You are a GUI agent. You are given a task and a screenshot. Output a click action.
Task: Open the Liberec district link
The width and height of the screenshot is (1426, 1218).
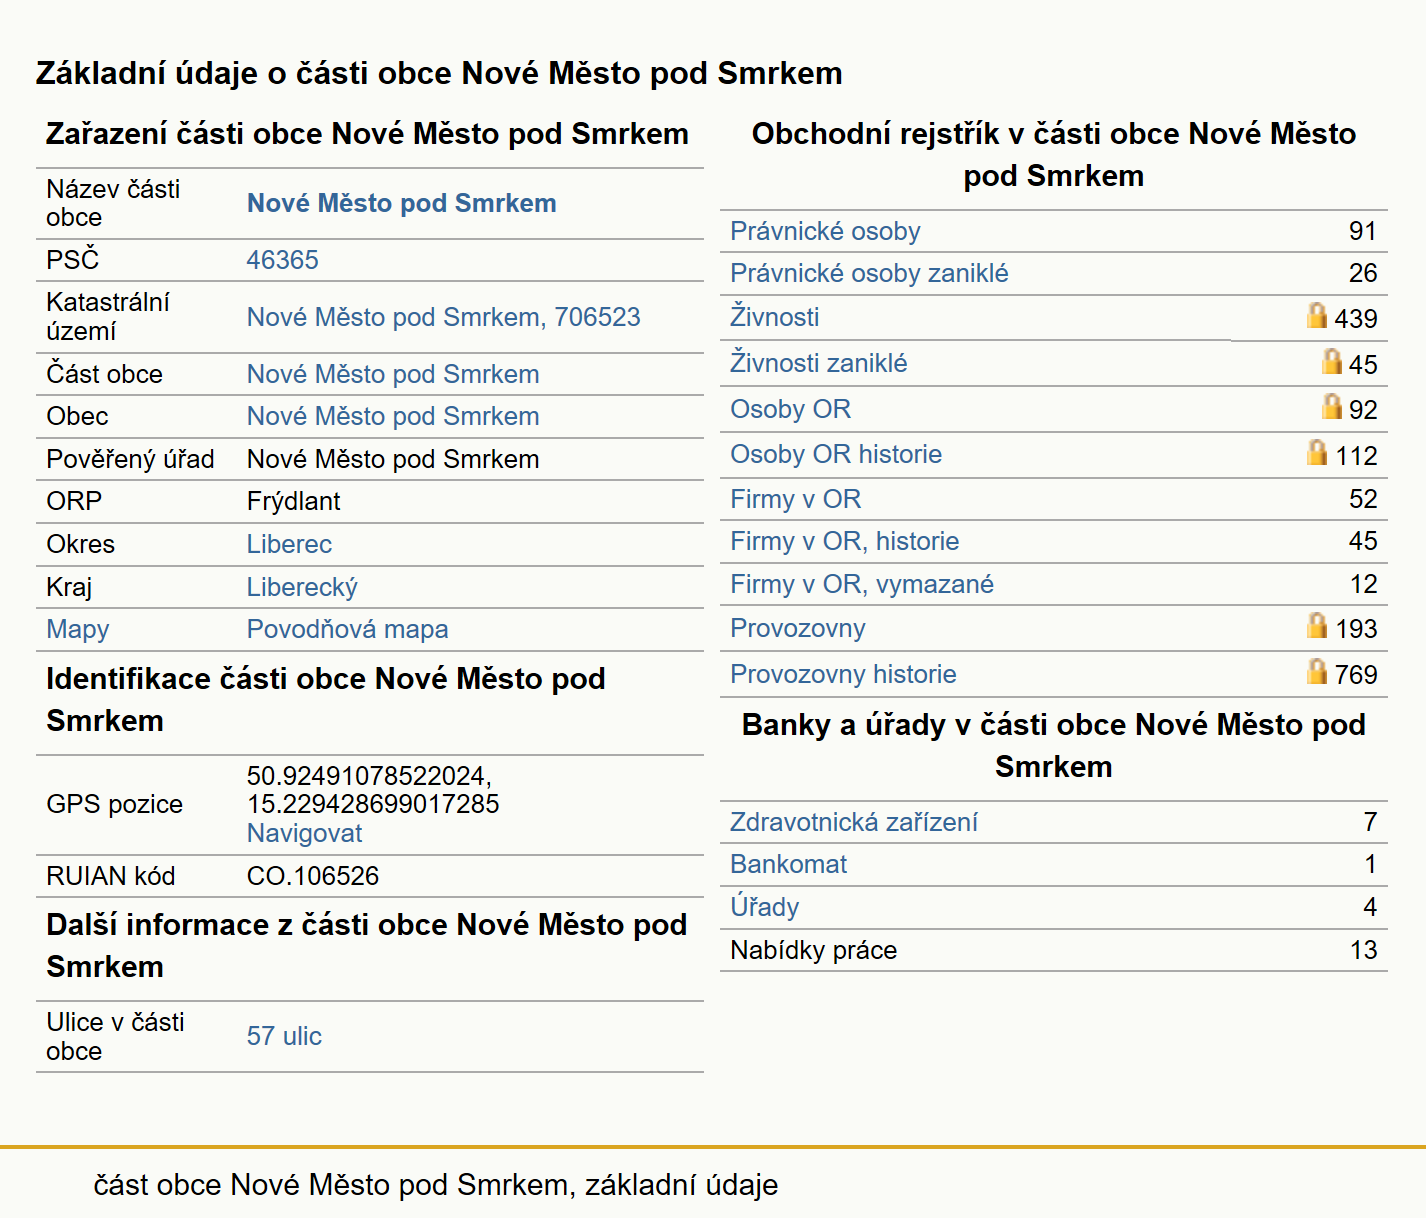click(289, 544)
